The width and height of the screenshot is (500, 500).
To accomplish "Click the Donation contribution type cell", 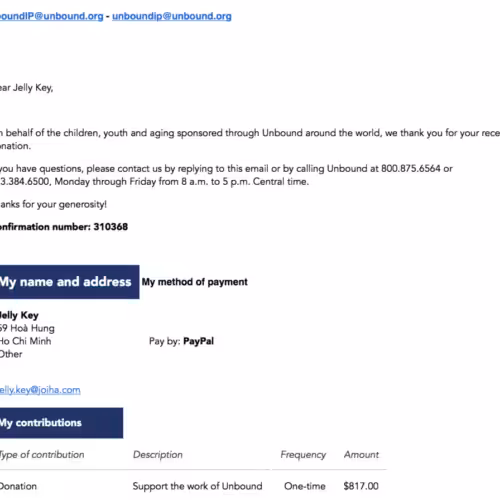I will coord(18,486).
